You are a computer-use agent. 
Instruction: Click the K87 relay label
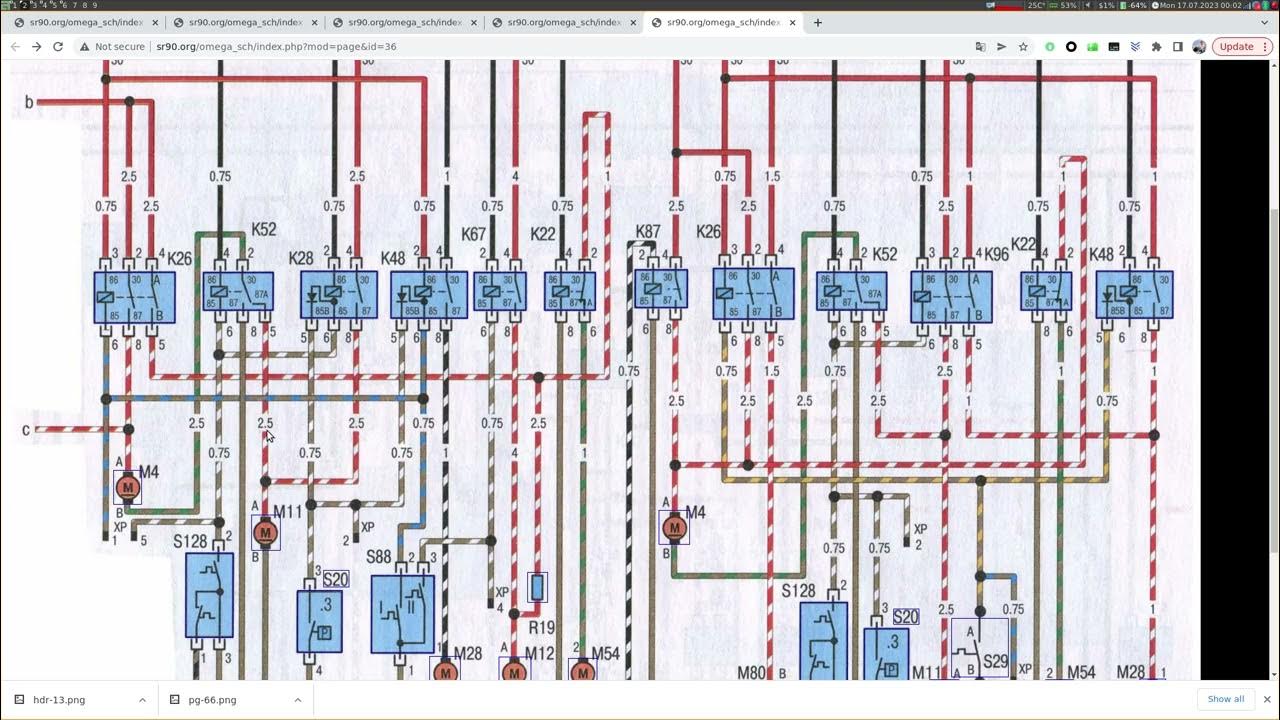pyautogui.click(x=647, y=232)
